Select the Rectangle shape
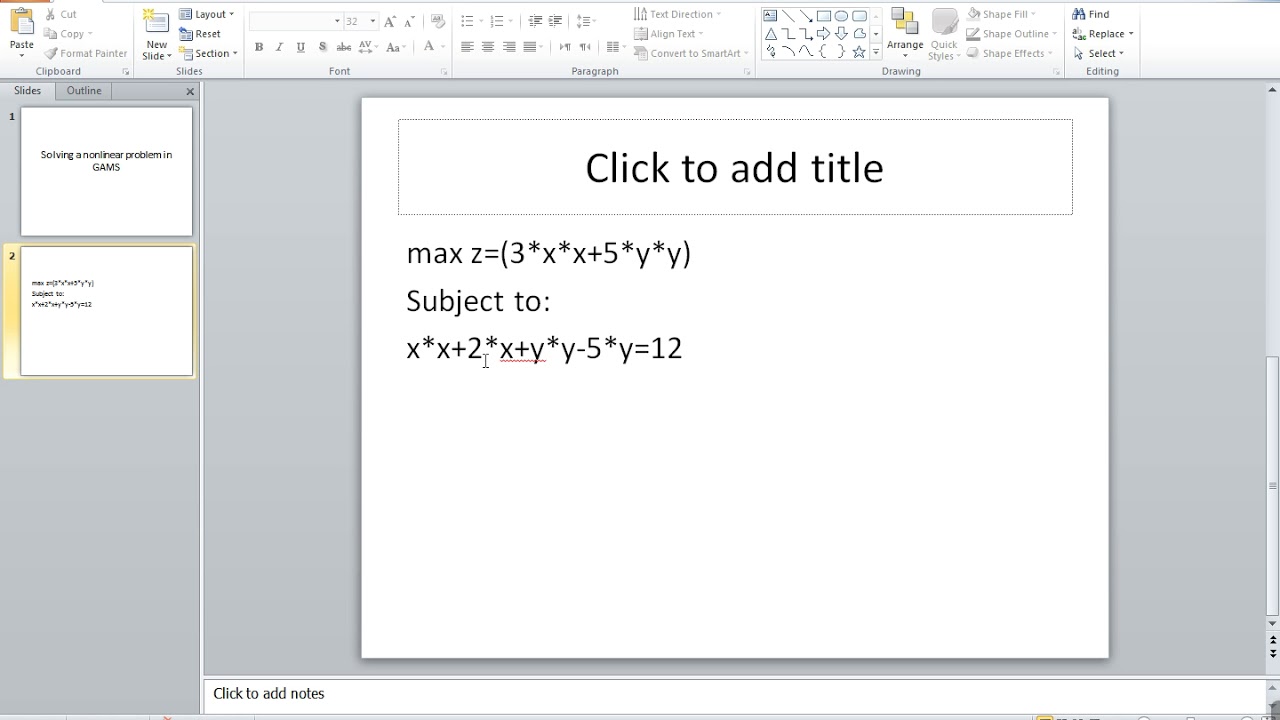This screenshot has height=720, width=1280. [824, 15]
